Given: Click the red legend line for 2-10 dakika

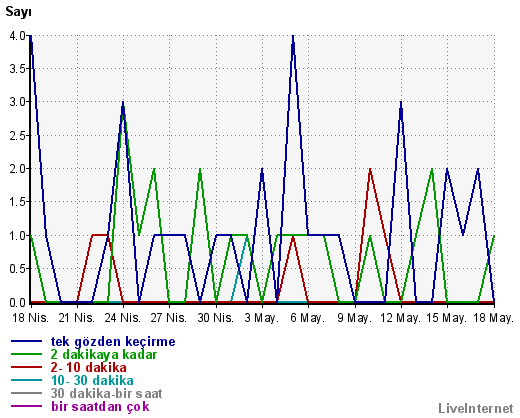Looking at the screenshot, I should (x=26, y=367).
